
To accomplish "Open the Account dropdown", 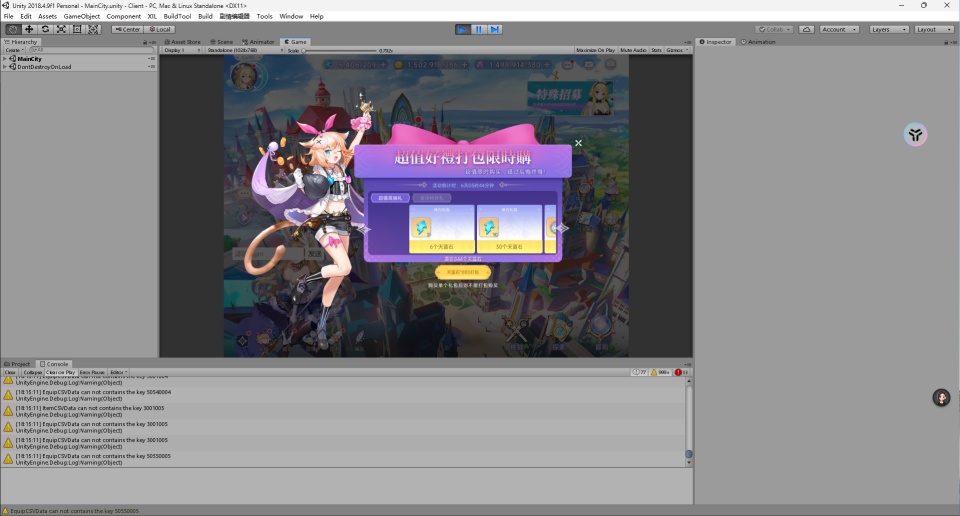I will (839, 29).
